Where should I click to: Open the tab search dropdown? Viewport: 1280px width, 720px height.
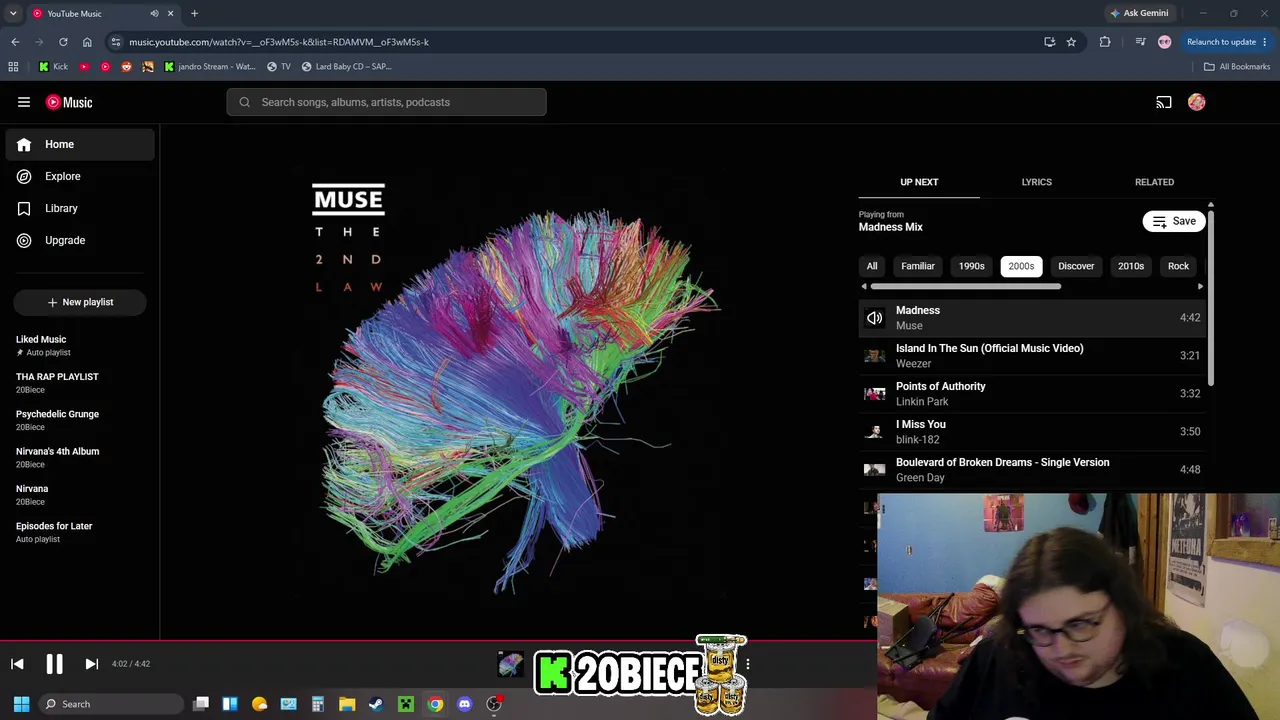(13, 14)
